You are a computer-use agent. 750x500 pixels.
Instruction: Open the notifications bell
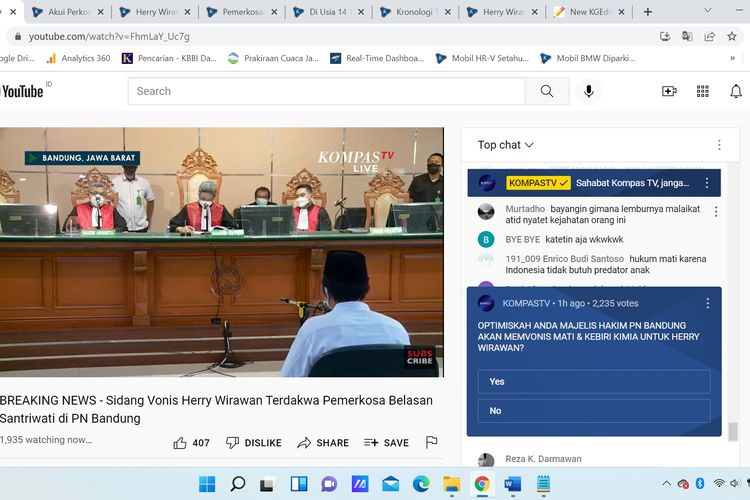[736, 91]
